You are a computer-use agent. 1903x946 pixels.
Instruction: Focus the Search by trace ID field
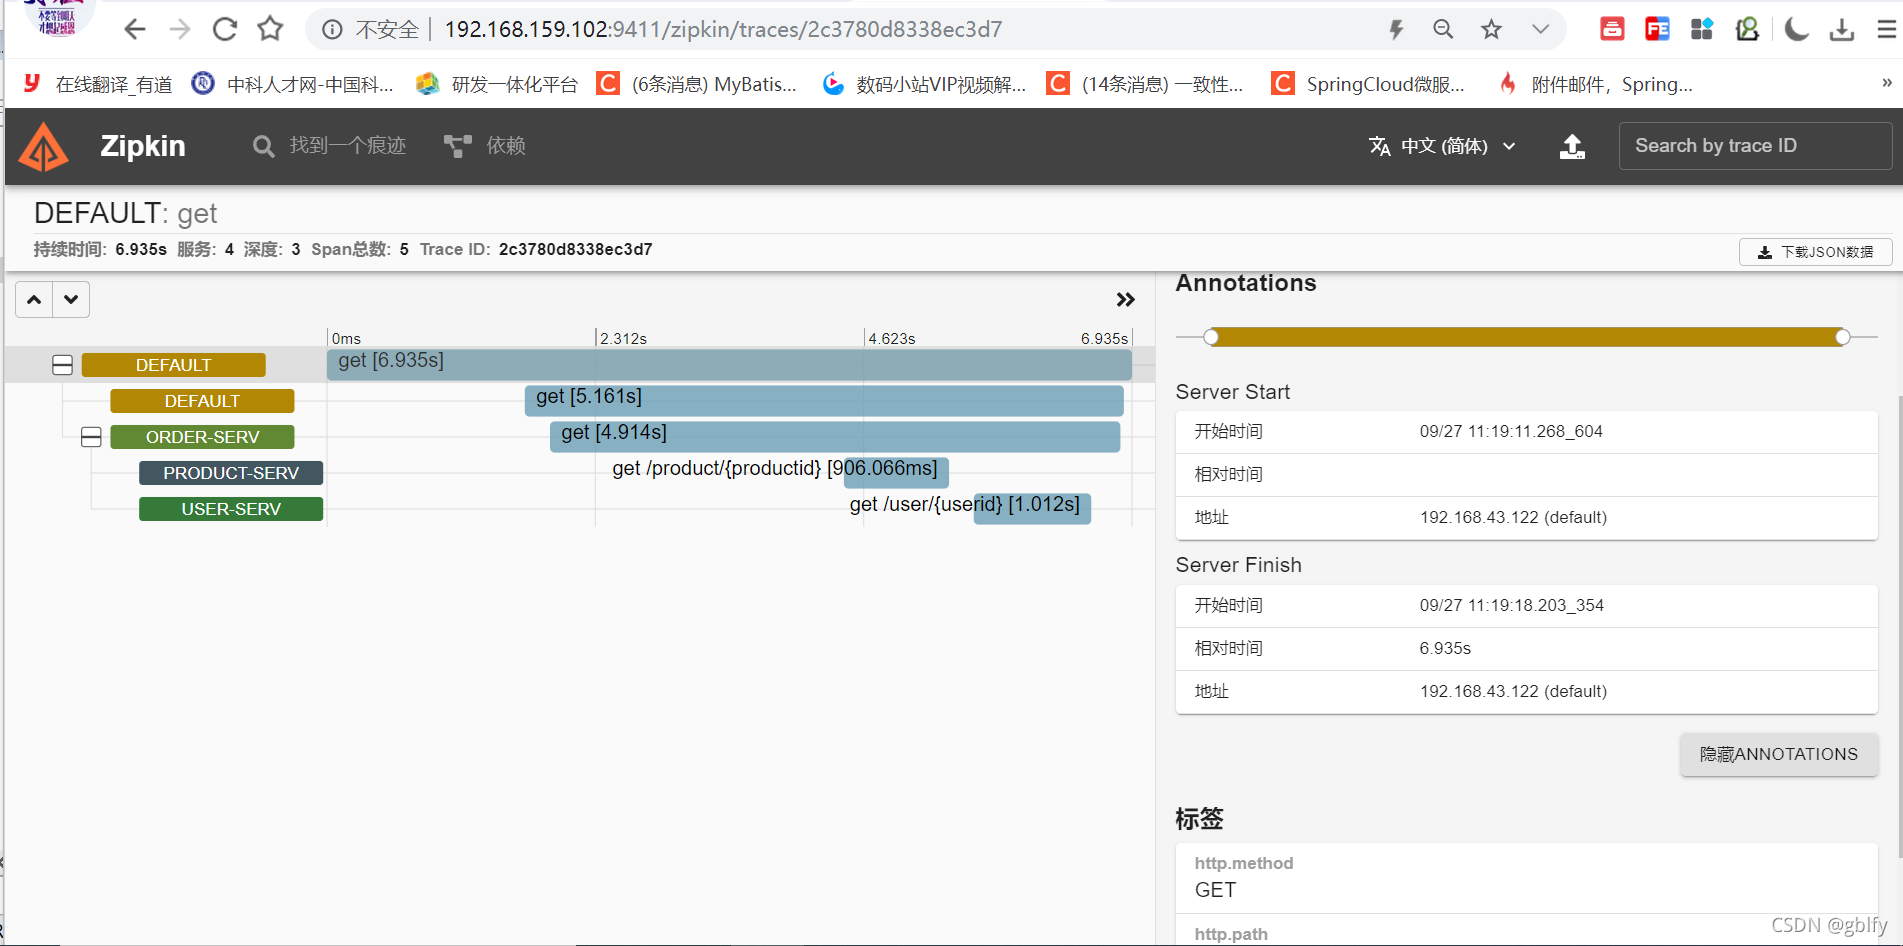[1755, 146]
